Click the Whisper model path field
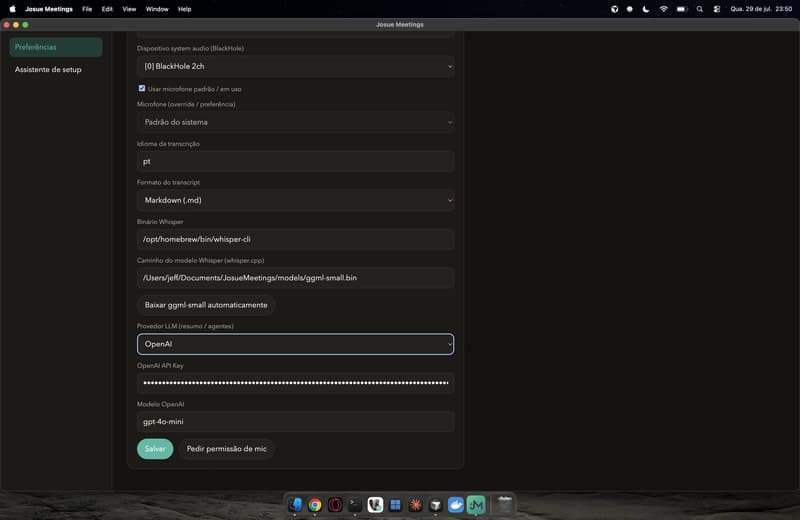 point(295,278)
